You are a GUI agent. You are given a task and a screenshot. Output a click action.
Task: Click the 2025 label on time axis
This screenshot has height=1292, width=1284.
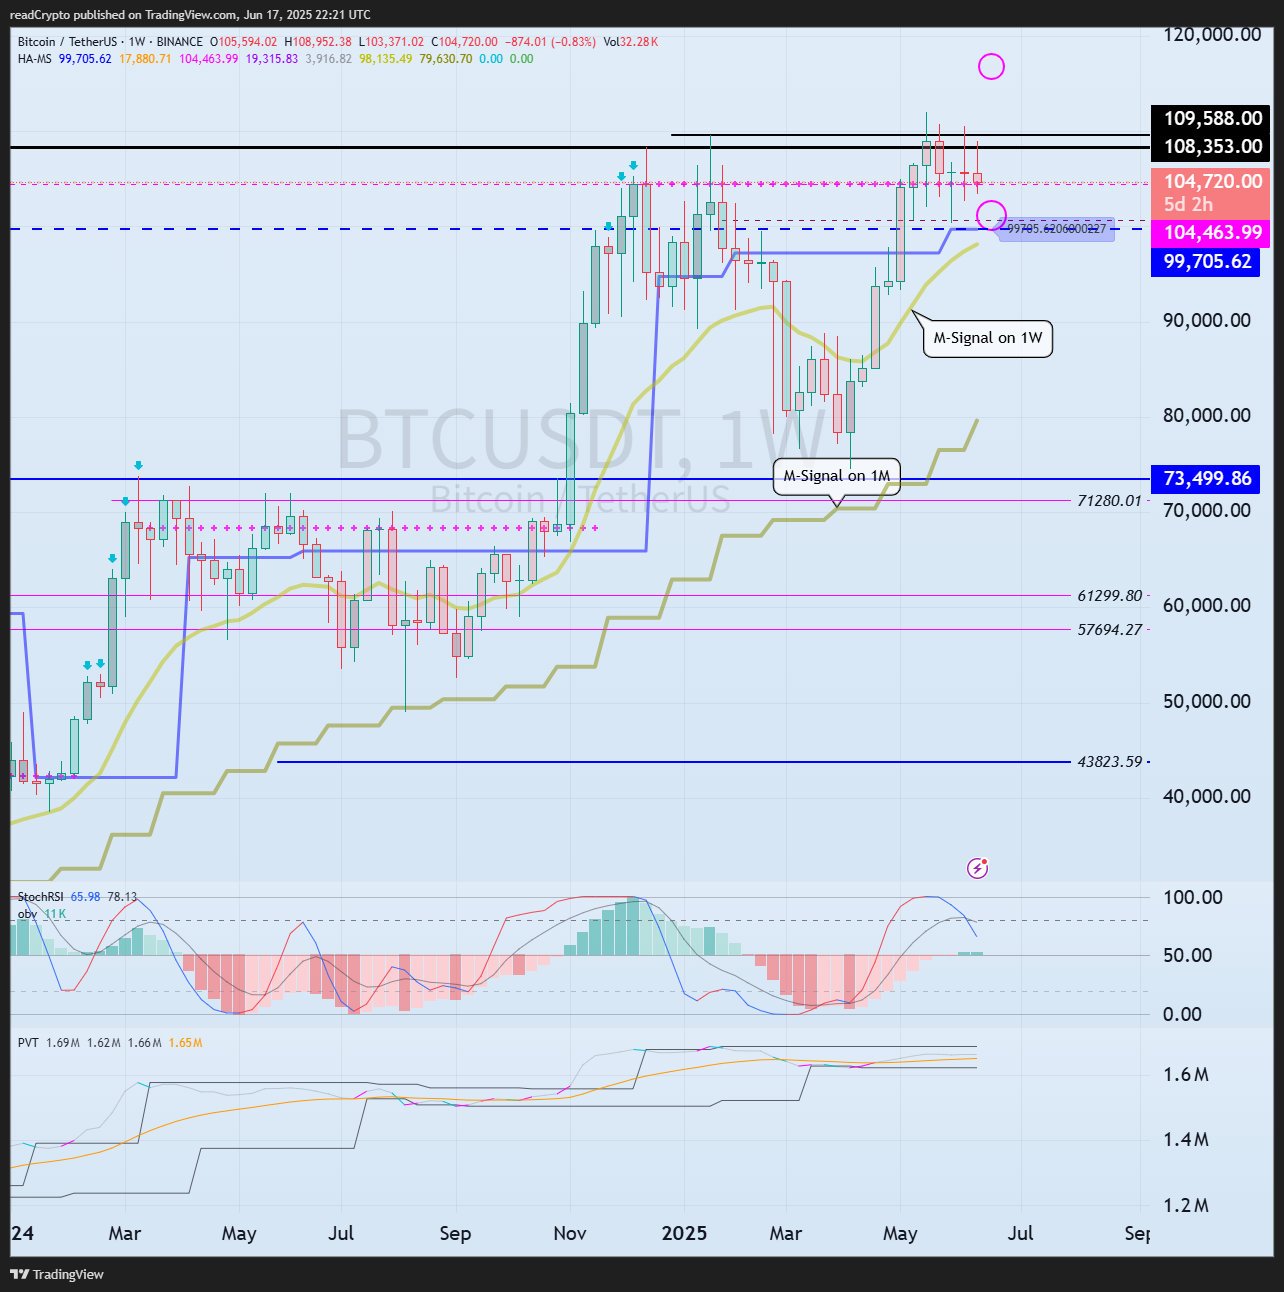[x=685, y=1233]
